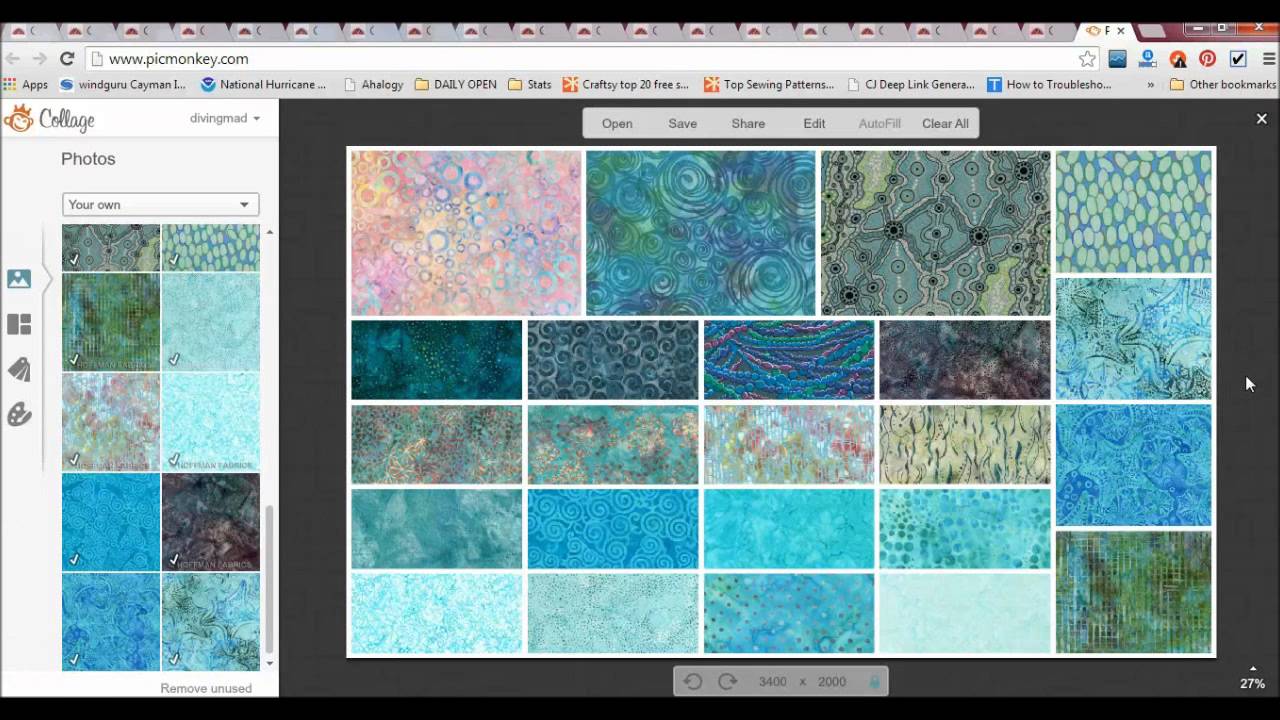Select the green oval pattern cell in collage
The width and height of the screenshot is (1280, 720).
pyautogui.click(x=1134, y=211)
